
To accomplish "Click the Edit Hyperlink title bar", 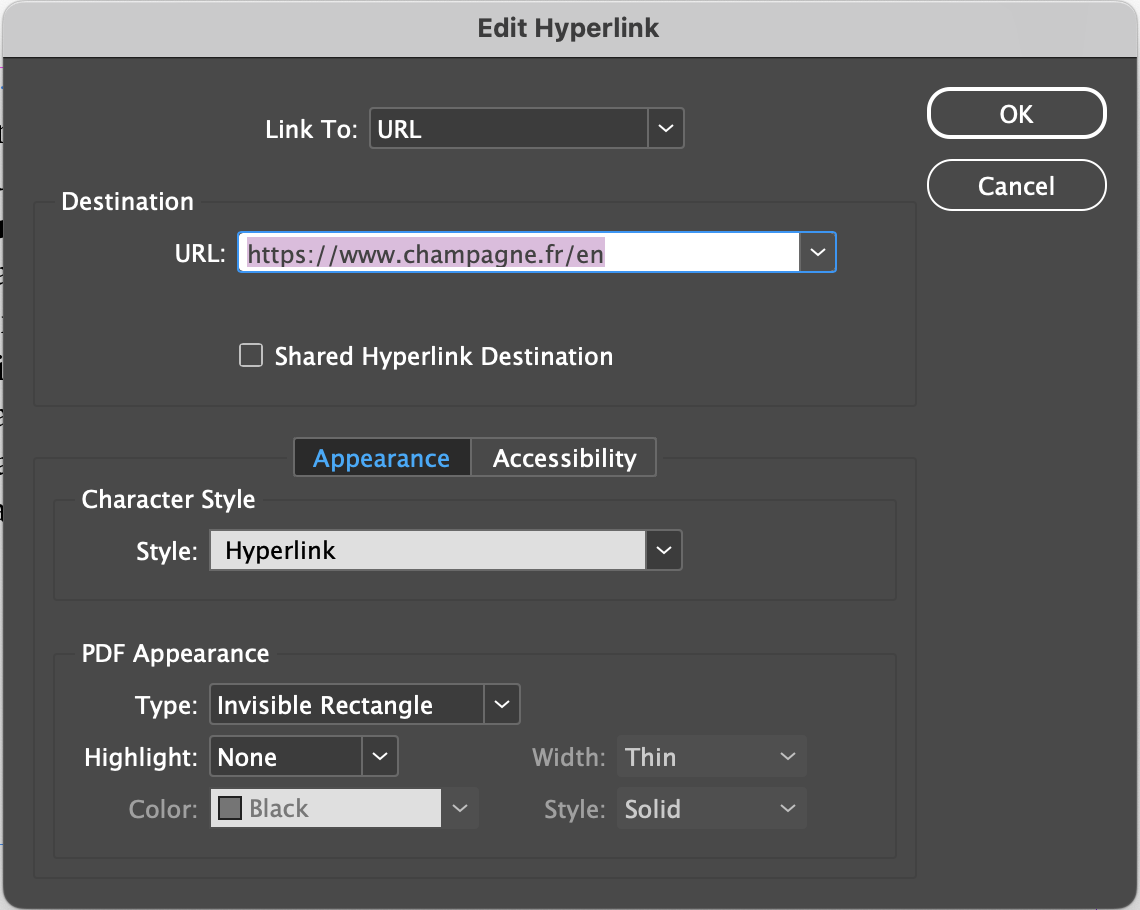I will click(x=568, y=28).
